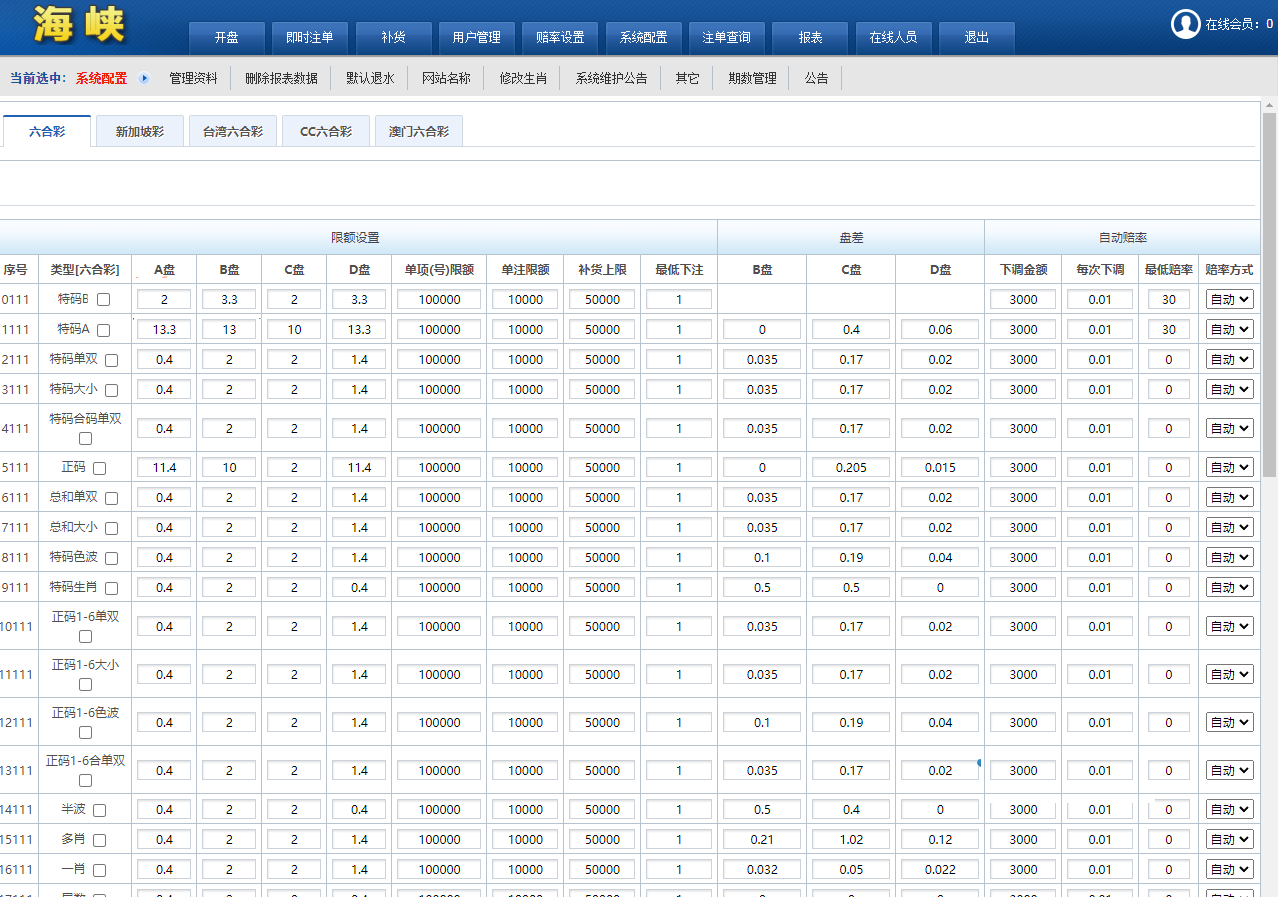Enable the 特码单双 row checkbox
Viewport: 1278px width, 897px height.
[x=111, y=360]
